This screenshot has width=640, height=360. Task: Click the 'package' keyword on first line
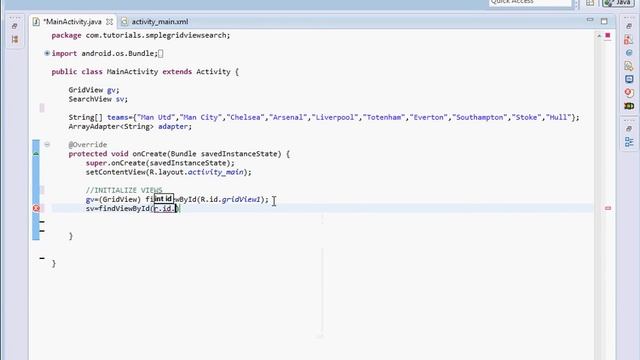(66, 36)
